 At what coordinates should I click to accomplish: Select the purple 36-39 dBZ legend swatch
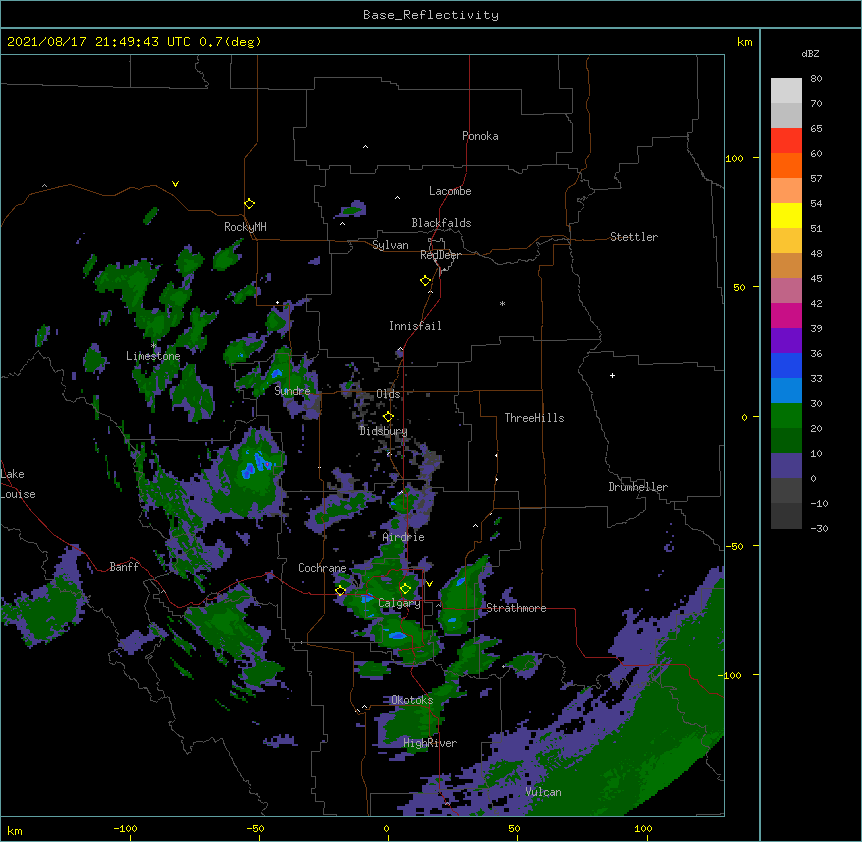coord(786,340)
